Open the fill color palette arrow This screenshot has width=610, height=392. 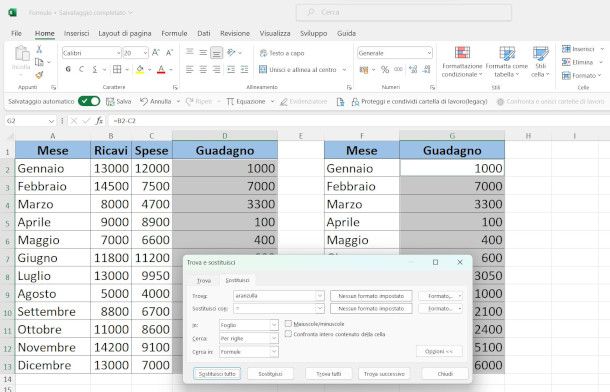pos(149,70)
